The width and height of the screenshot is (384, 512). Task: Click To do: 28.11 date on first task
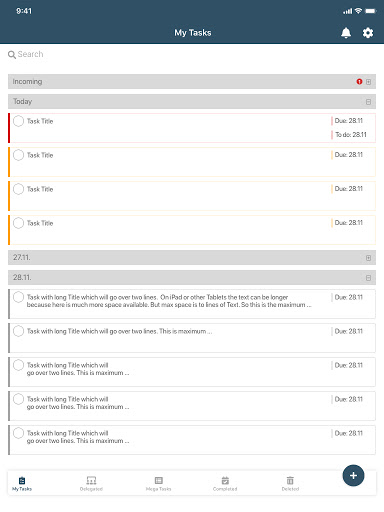click(351, 135)
